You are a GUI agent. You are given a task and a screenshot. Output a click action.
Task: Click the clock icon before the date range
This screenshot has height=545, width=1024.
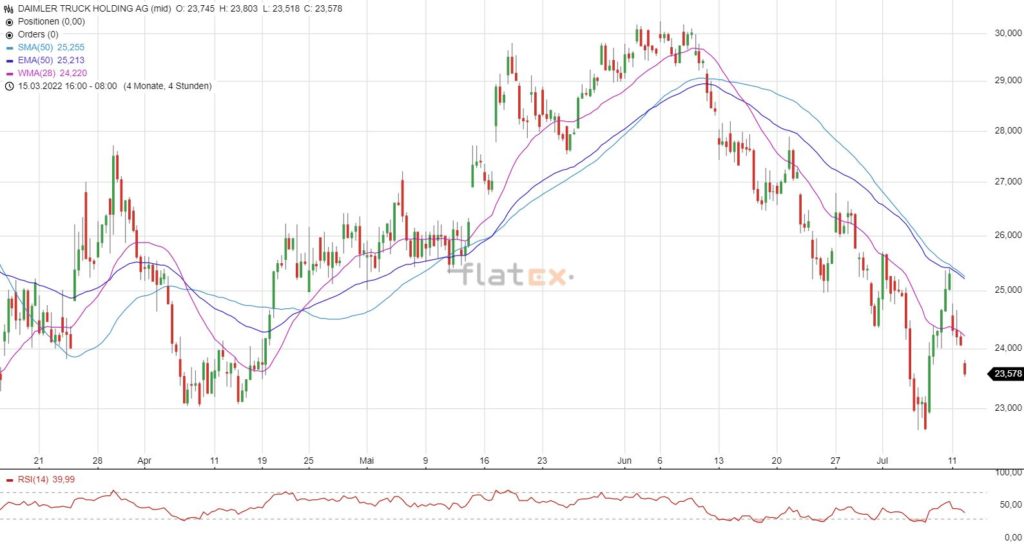click(9, 86)
